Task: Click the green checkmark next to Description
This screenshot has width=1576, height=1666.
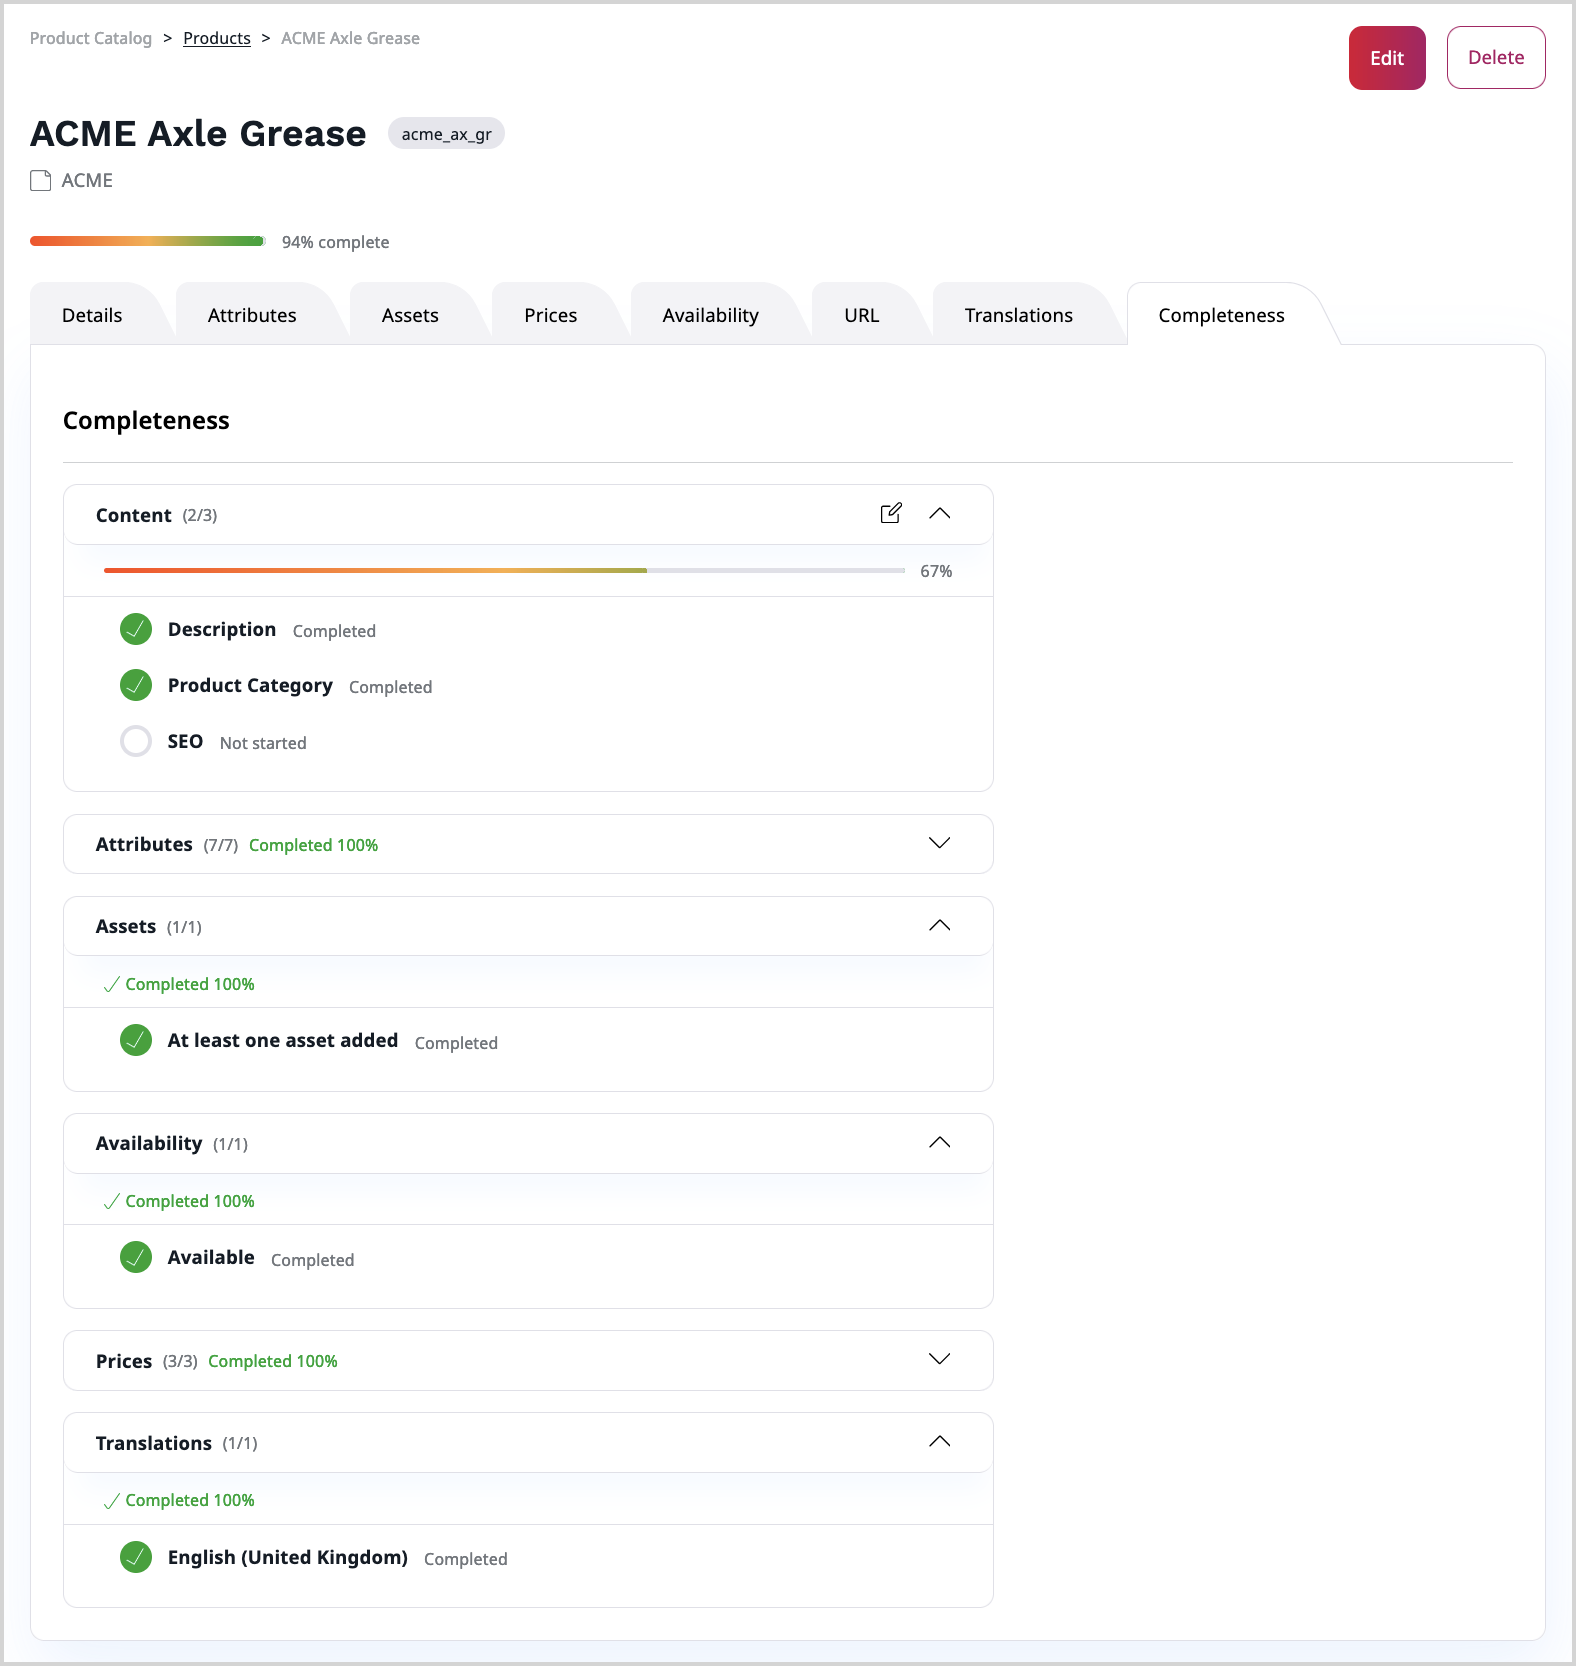Action: [136, 629]
